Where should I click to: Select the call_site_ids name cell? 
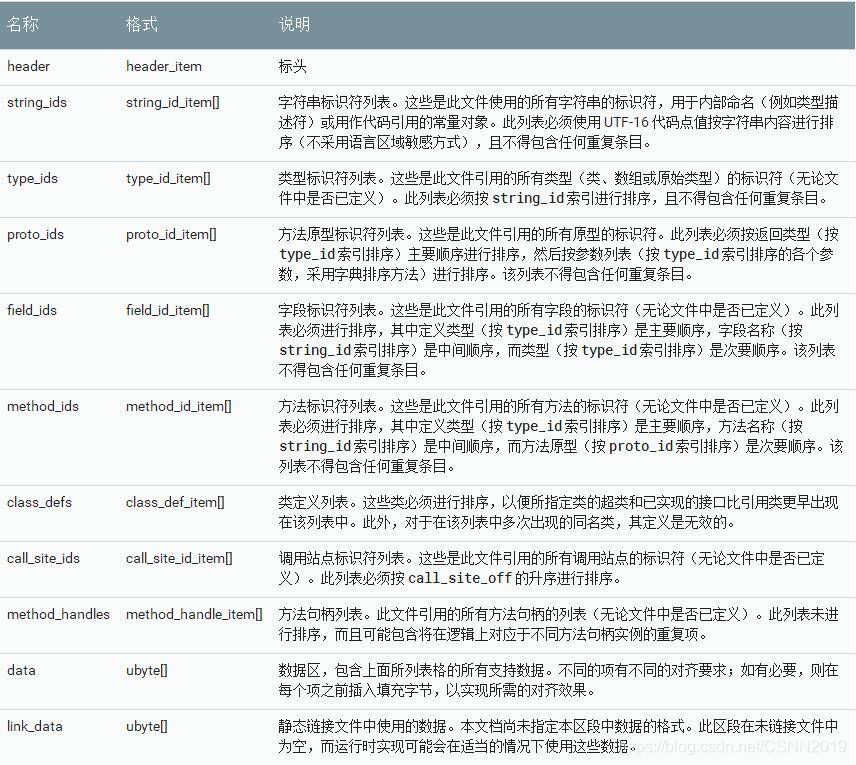click(43, 558)
